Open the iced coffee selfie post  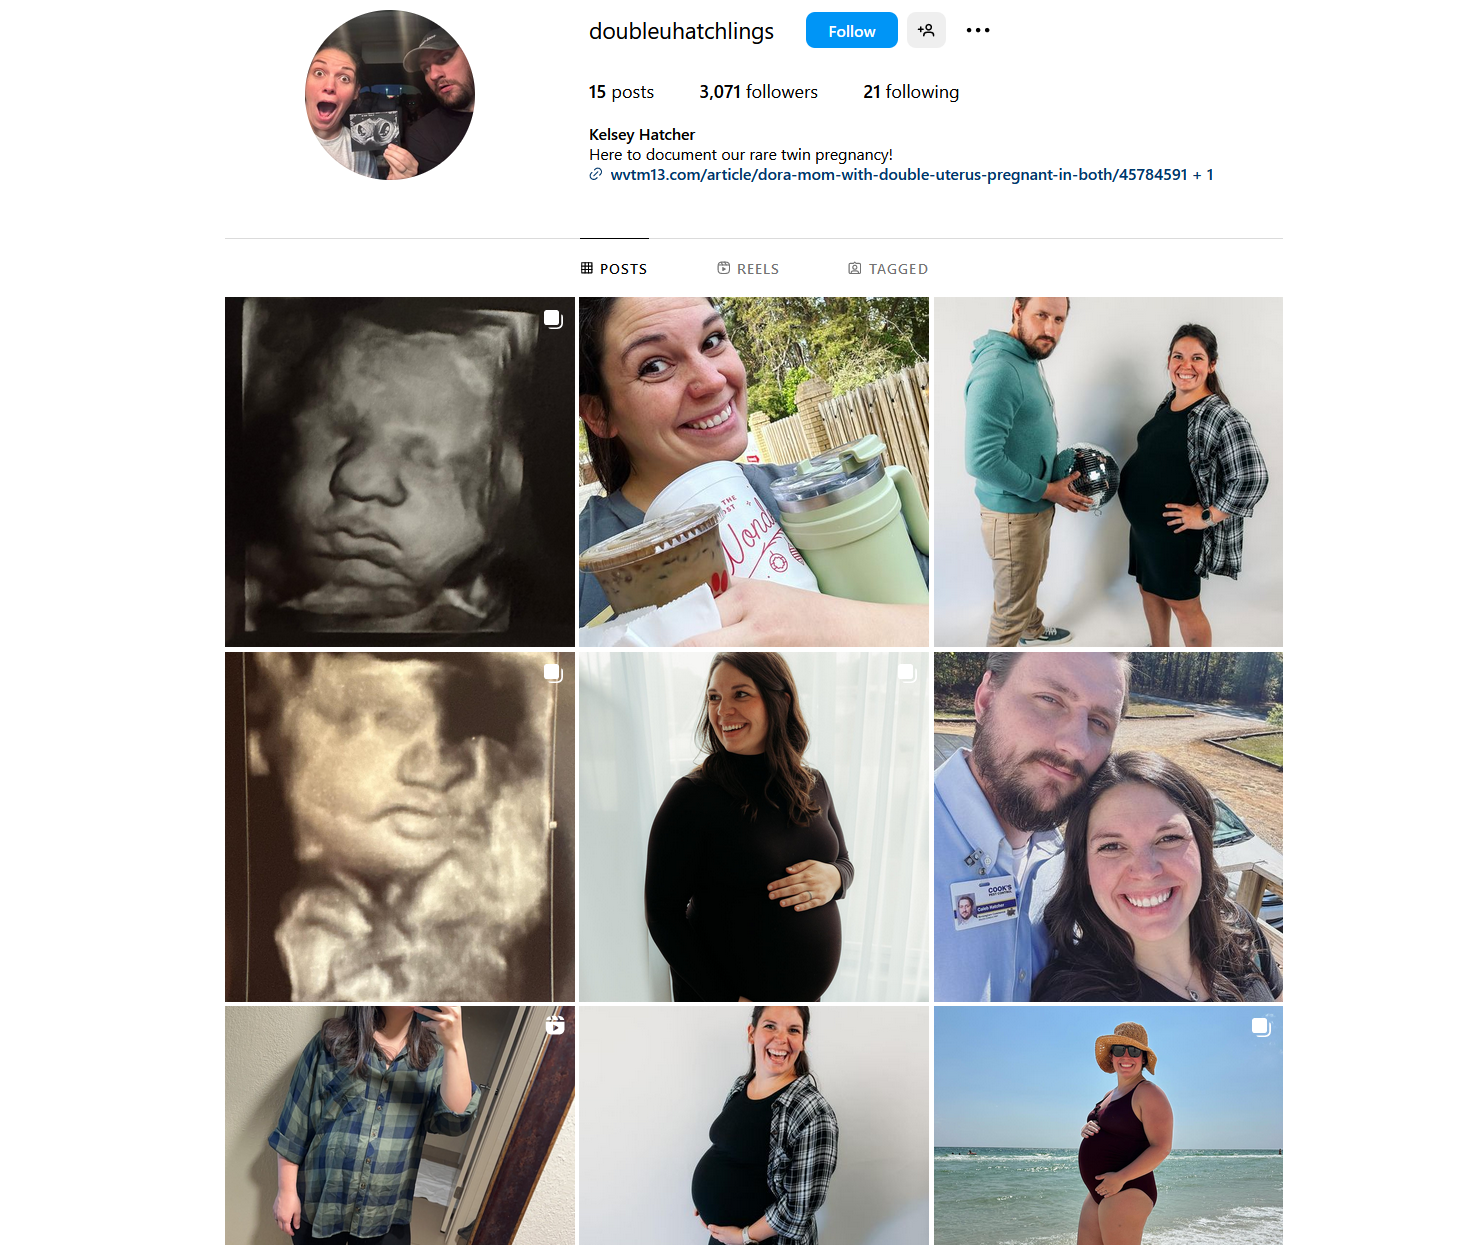(x=754, y=472)
